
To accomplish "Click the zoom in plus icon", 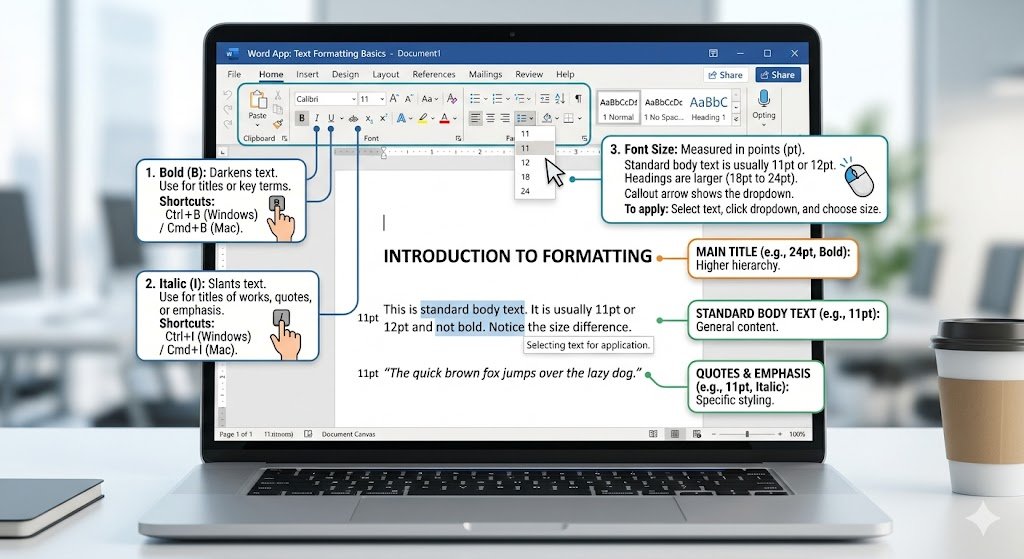I will [780, 434].
